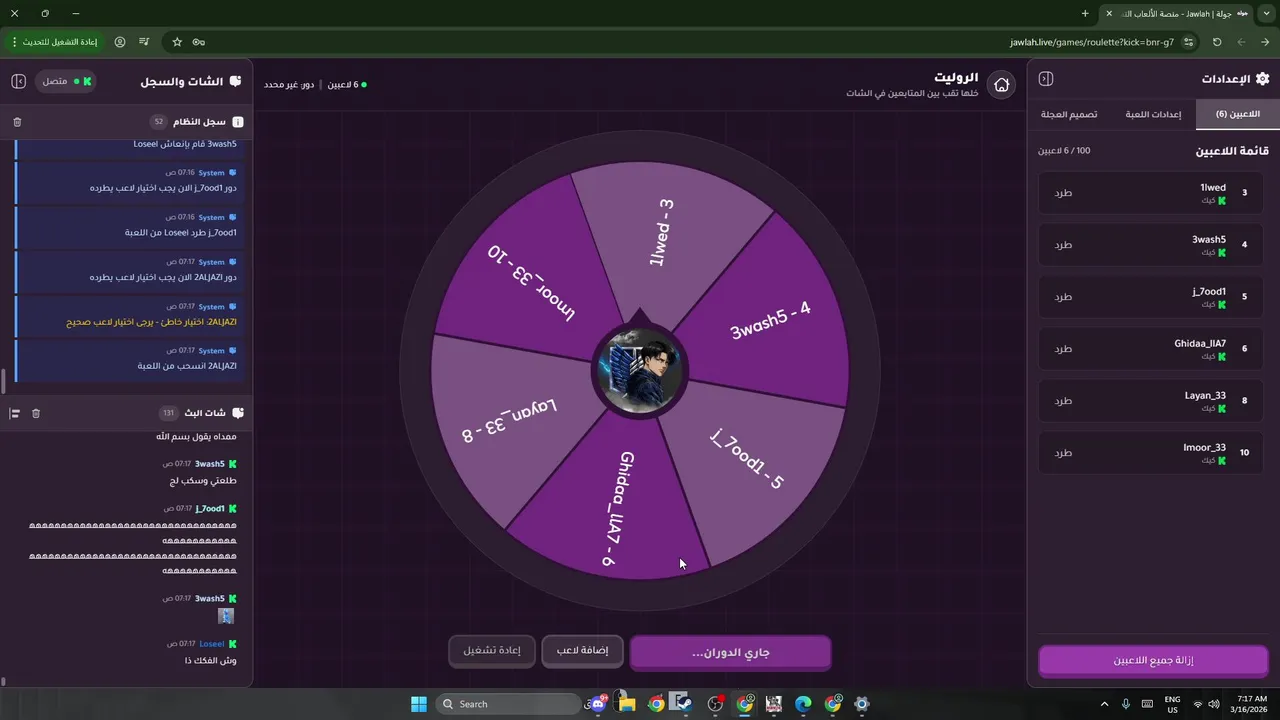
Task: Kick player 3wash5 with طرد
Action: tap(1063, 245)
